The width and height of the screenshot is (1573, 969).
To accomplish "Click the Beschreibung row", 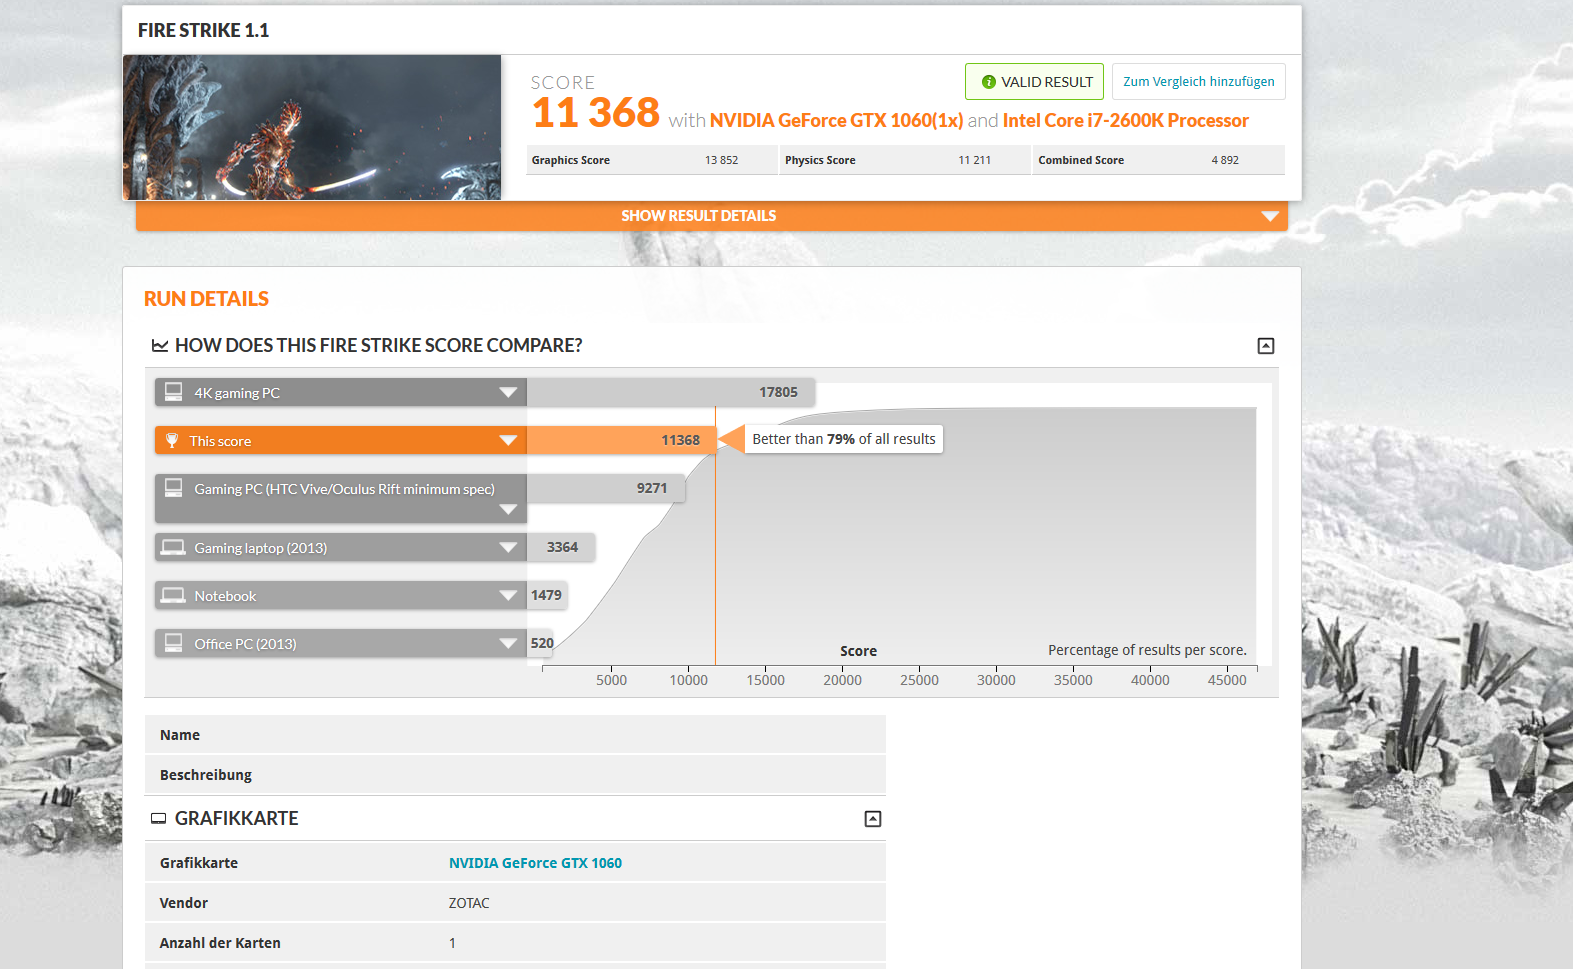I will [515, 775].
